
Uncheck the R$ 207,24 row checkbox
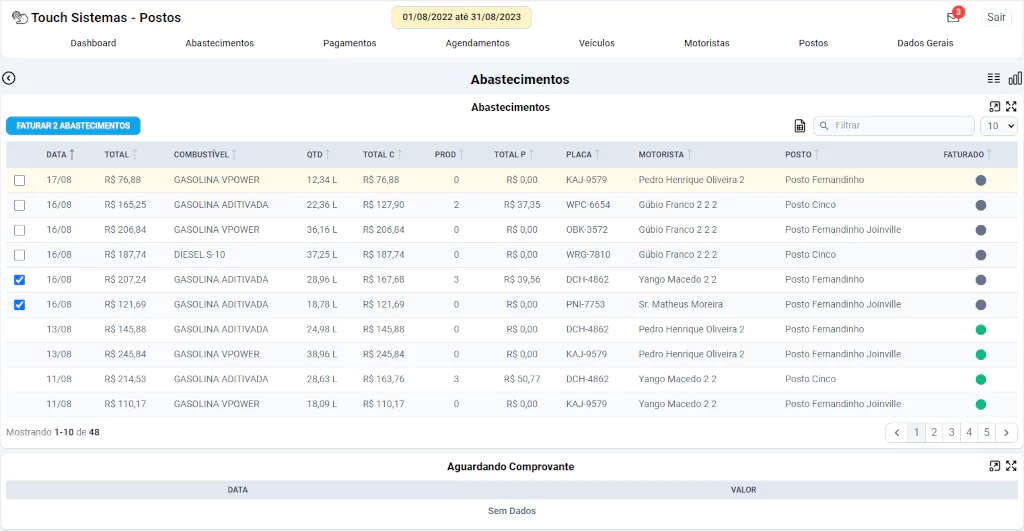[x=20, y=280]
